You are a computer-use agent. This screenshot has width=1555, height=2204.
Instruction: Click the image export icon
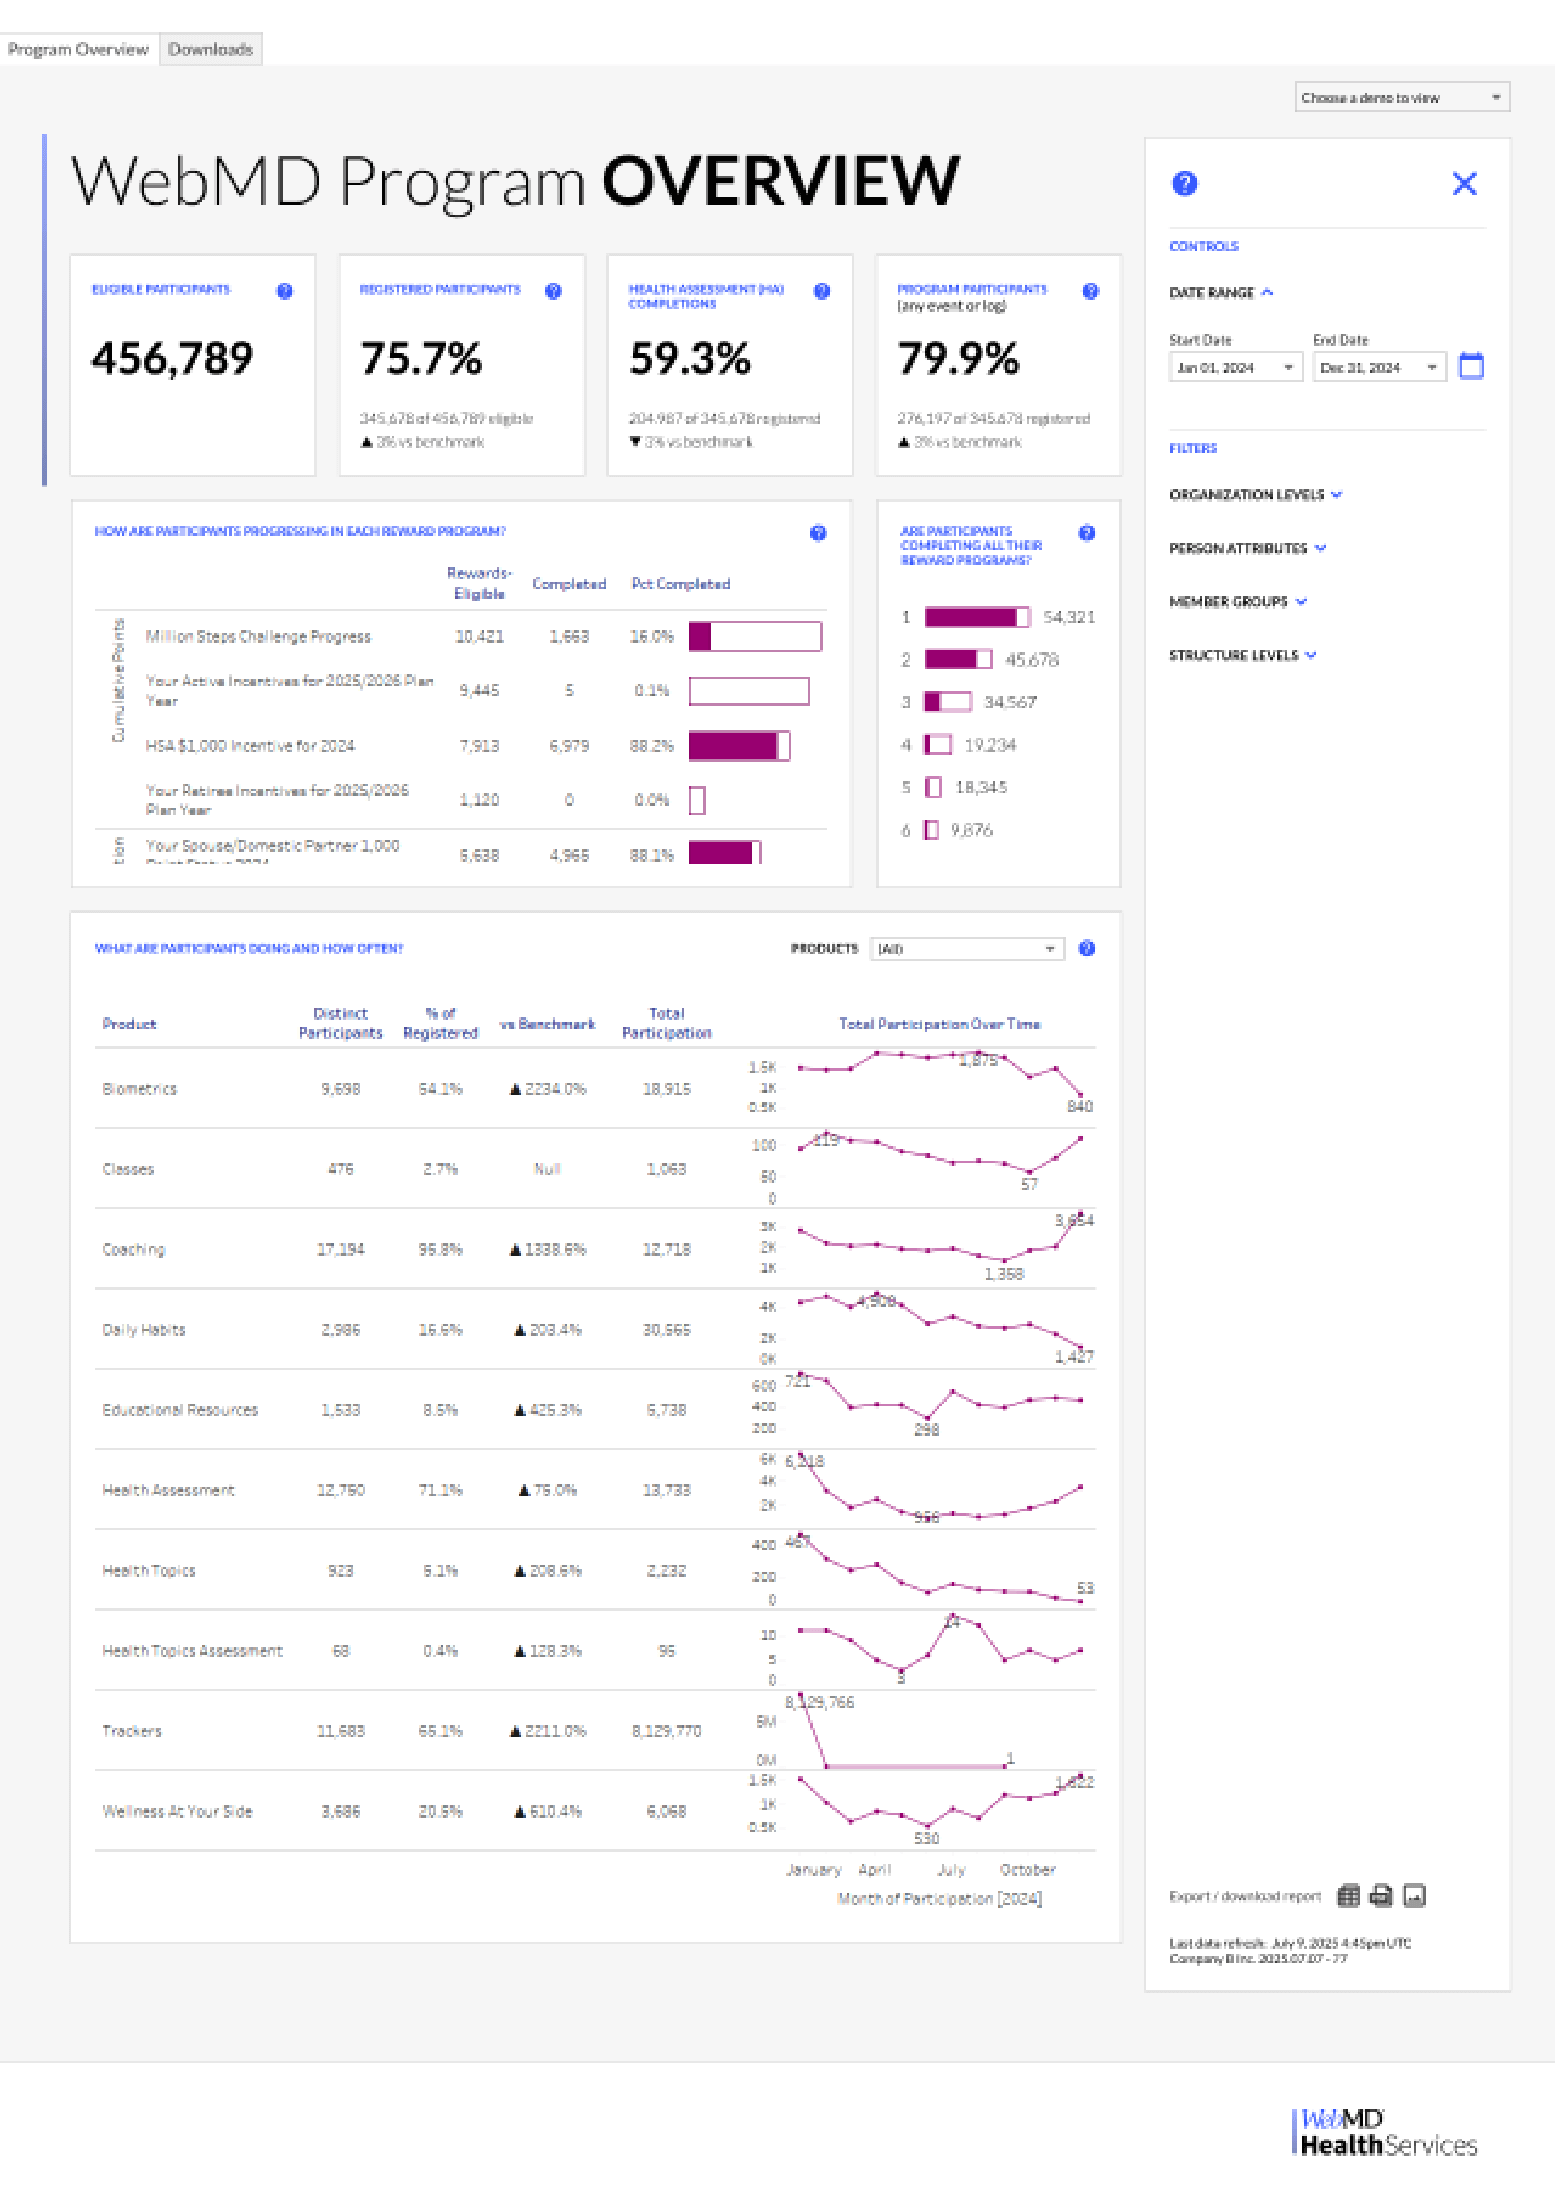tap(1414, 1895)
